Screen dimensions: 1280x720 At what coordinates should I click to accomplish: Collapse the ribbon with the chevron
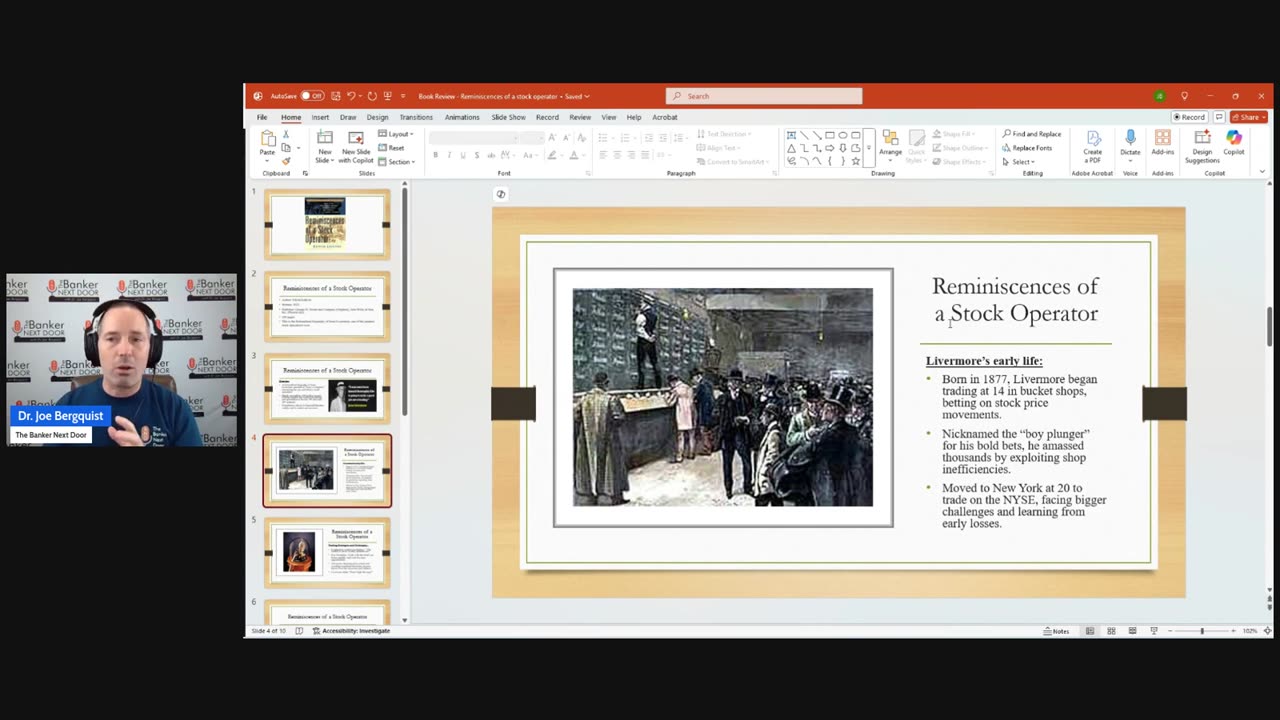[x=1262, y=171]
